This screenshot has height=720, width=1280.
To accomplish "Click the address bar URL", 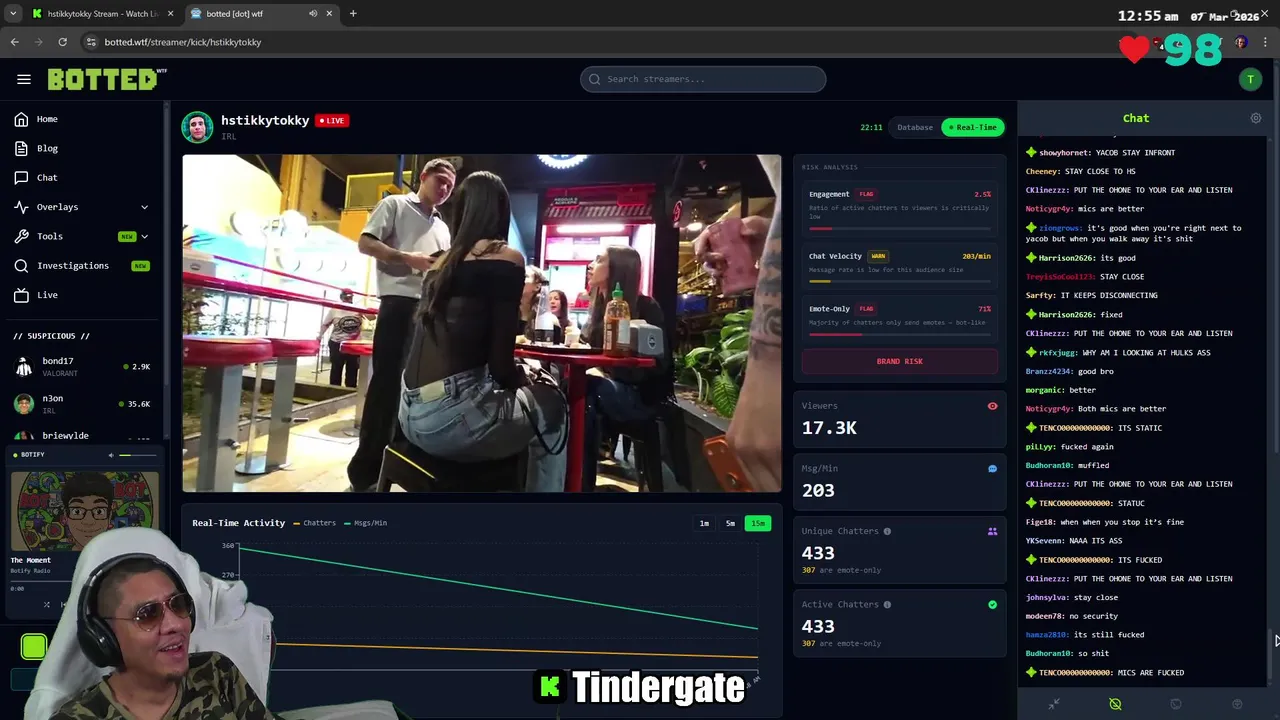I will [x=183, y=42].
